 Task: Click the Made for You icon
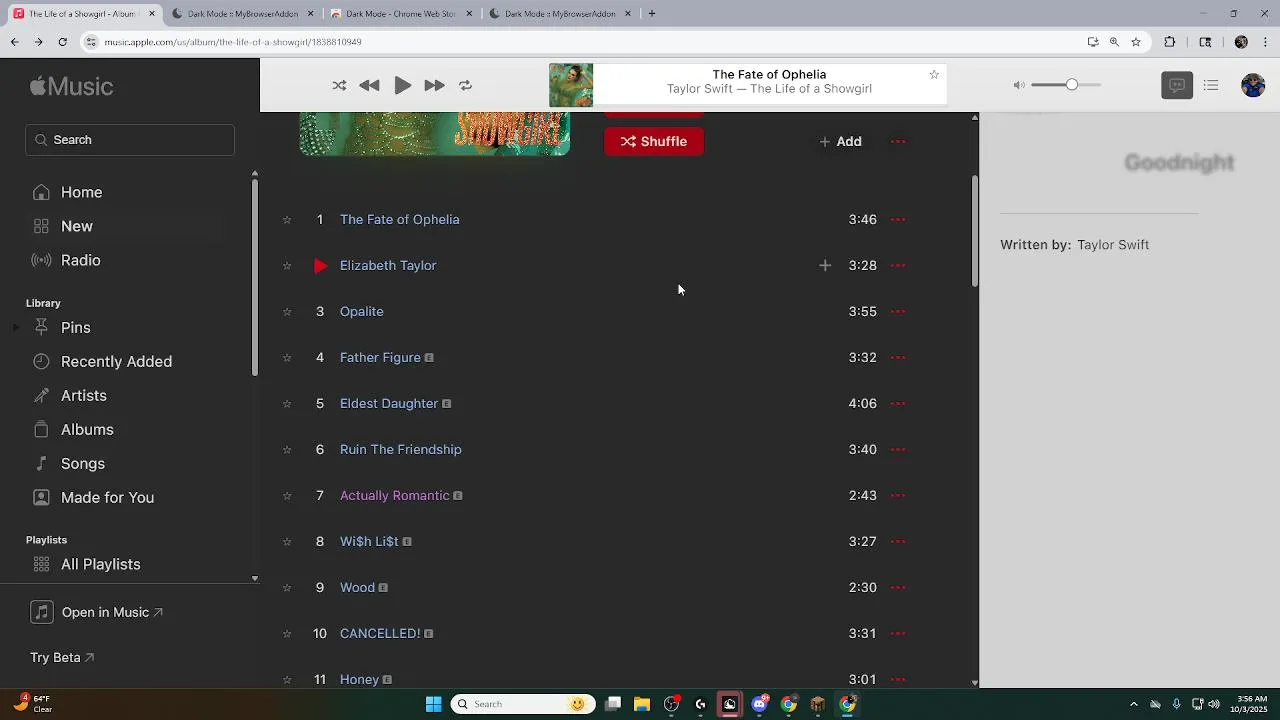[41, 498]
